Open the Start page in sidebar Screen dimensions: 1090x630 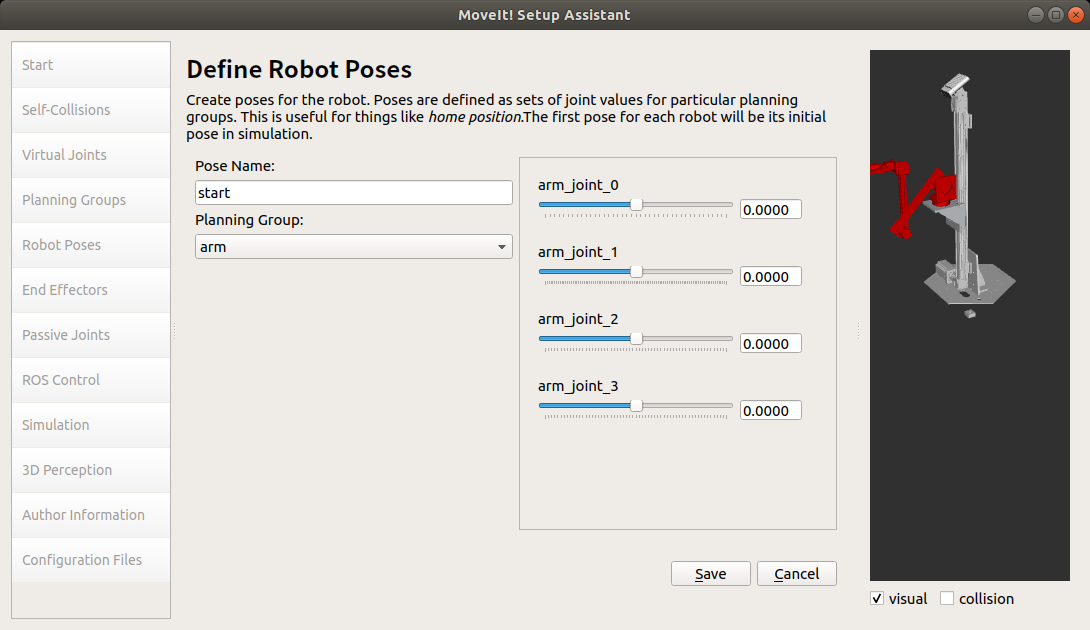[x=91, y=65]
